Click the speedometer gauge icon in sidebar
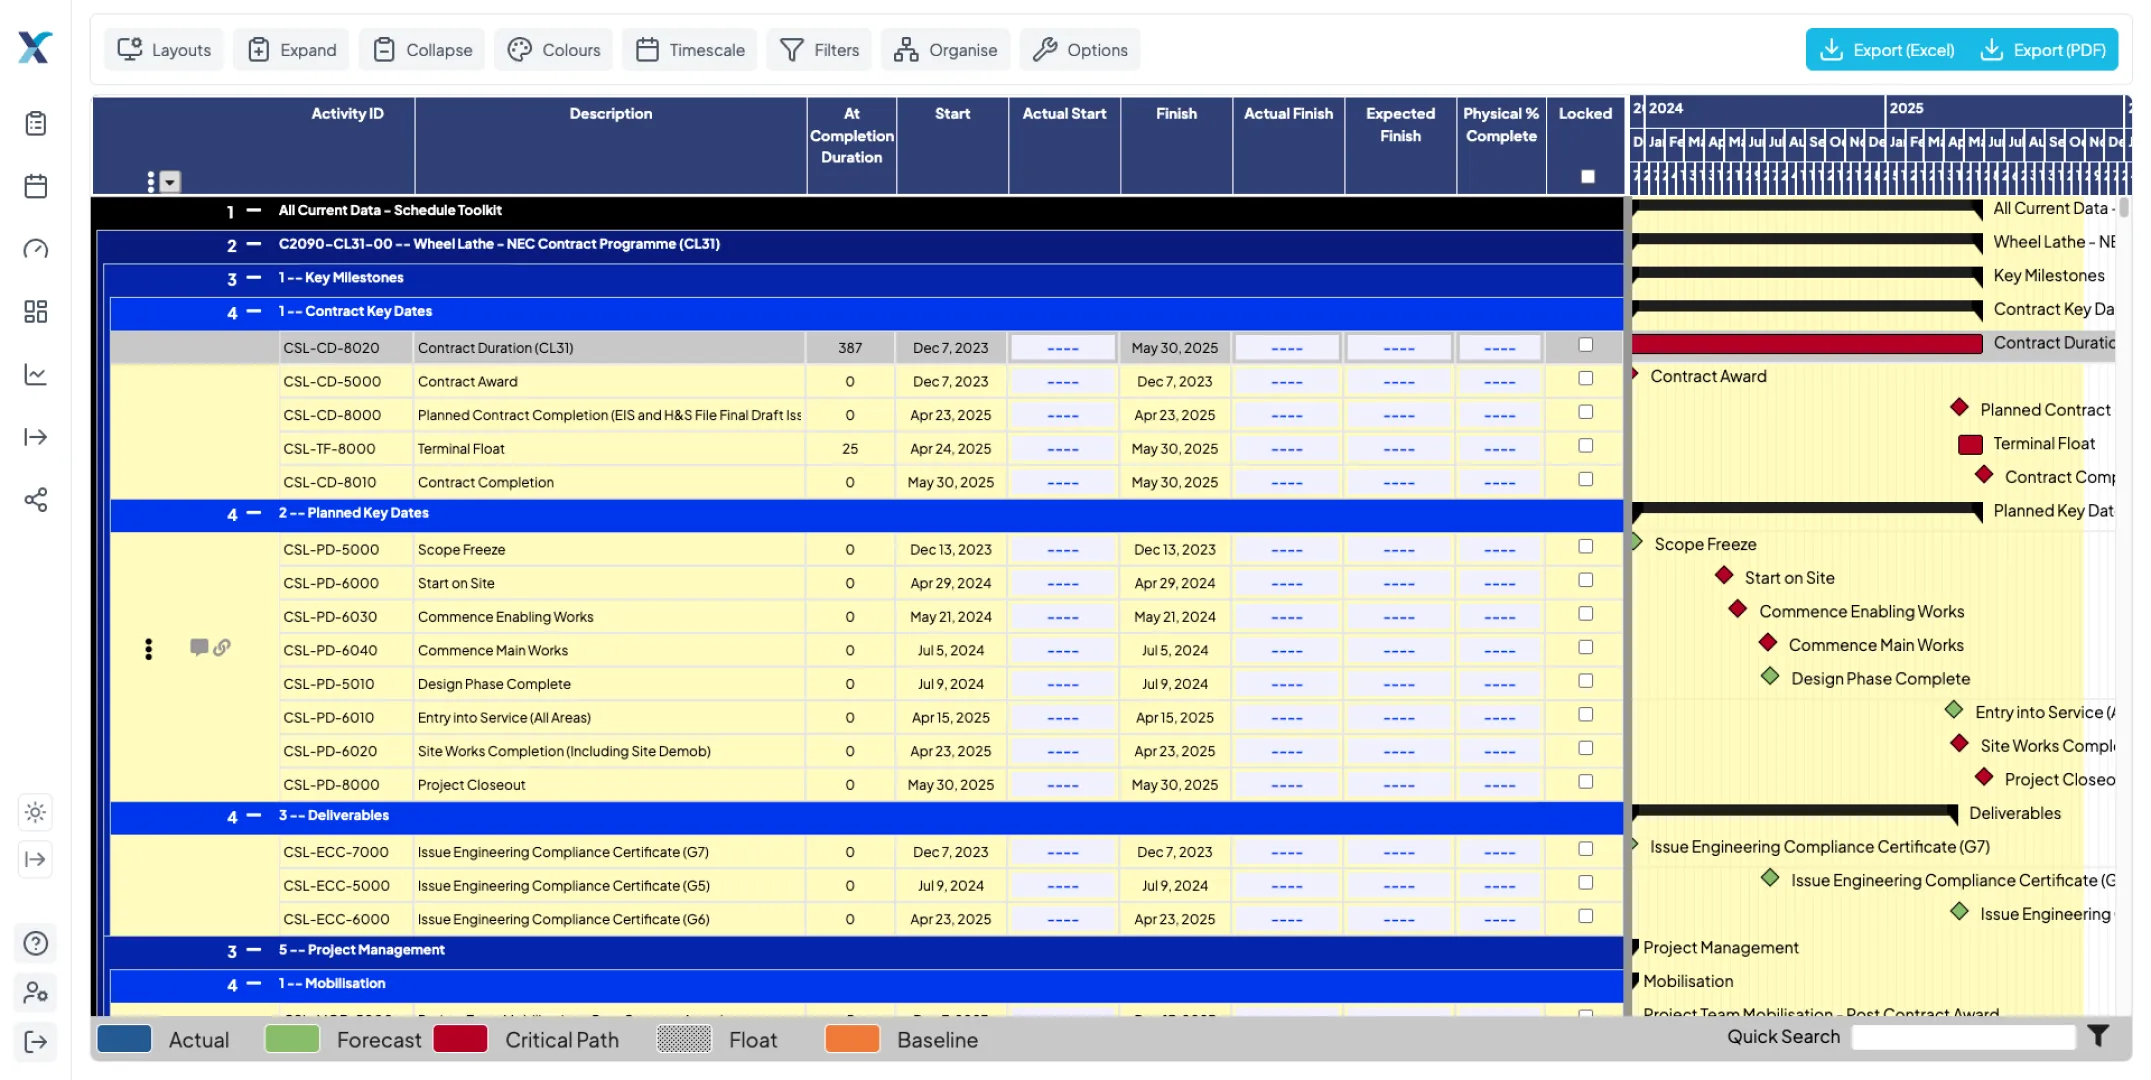 click(x=36, y=249)
